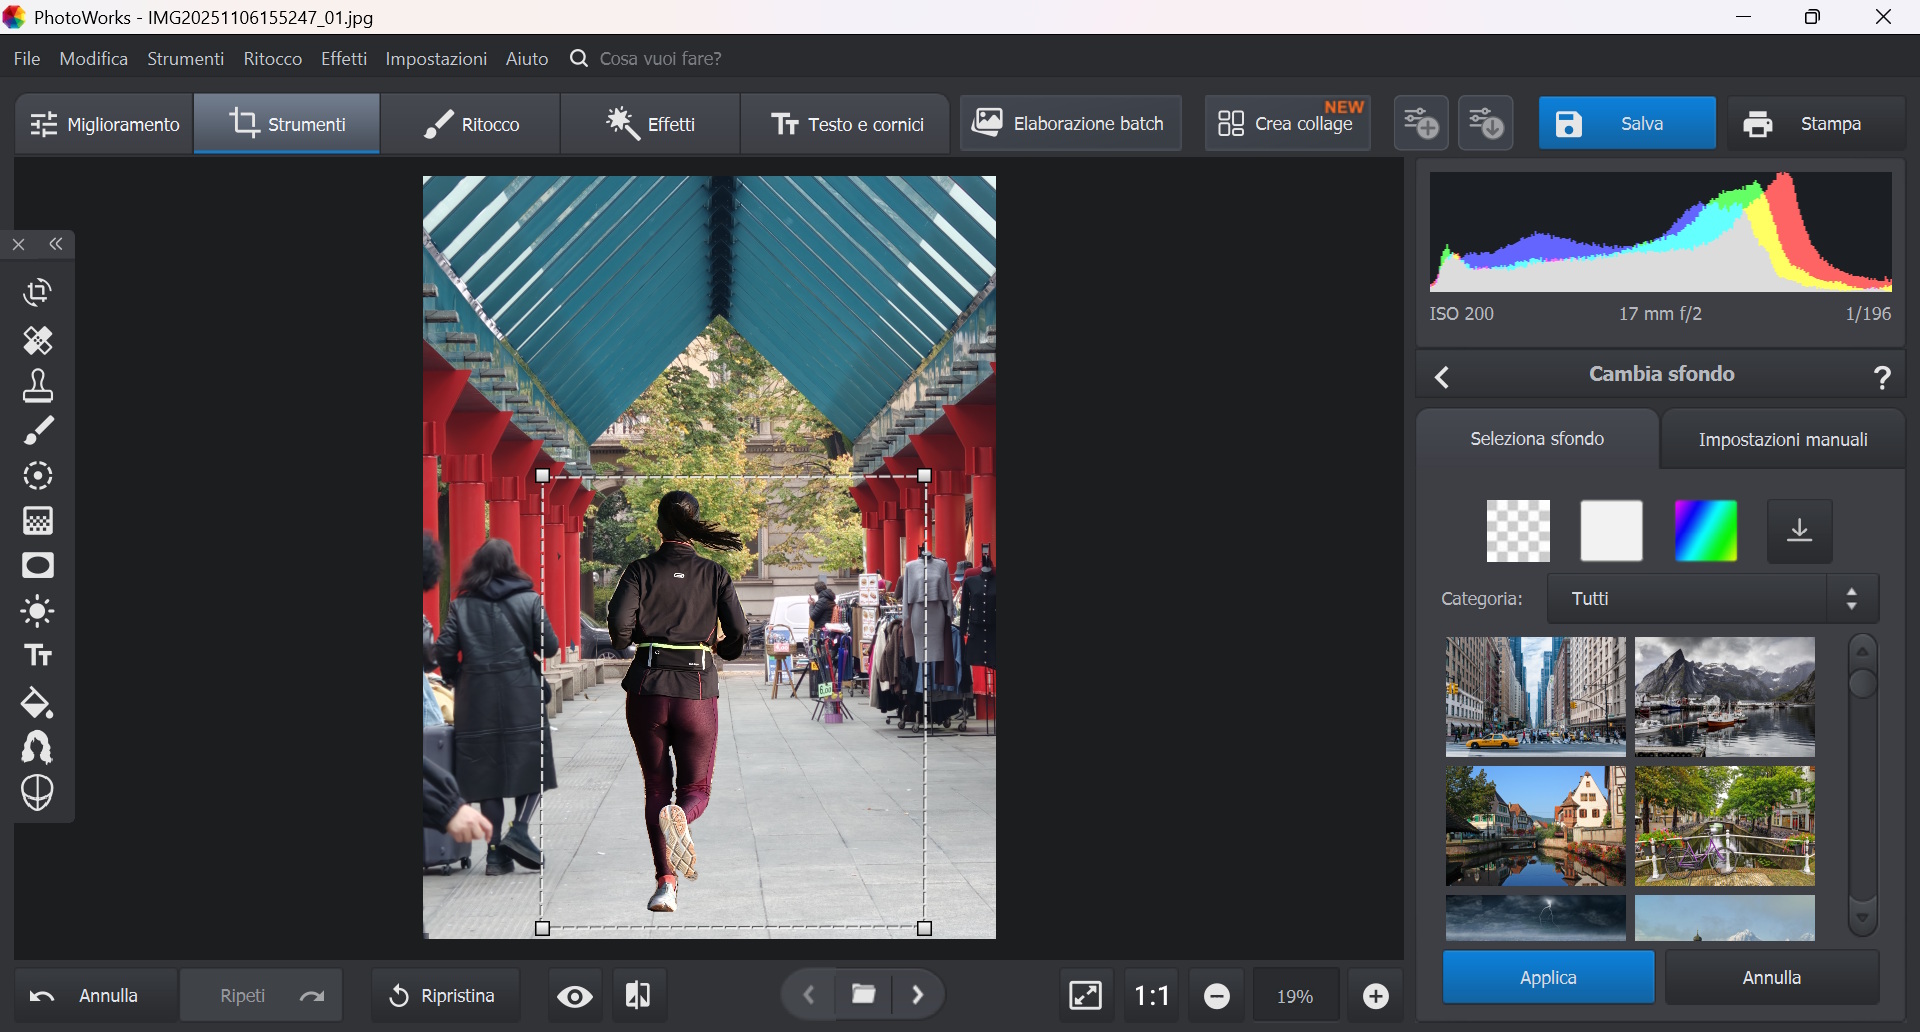Pick the rainbow gradient color background
The height and width of the screenshot is (1032, 1920).
coord(1705,531)
